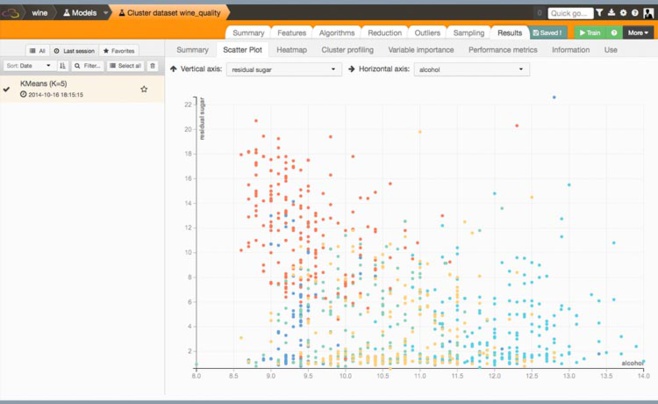Click the user profile avatar
The height and width of the screenshot is (404, 658).
click(x=647, y=14)
